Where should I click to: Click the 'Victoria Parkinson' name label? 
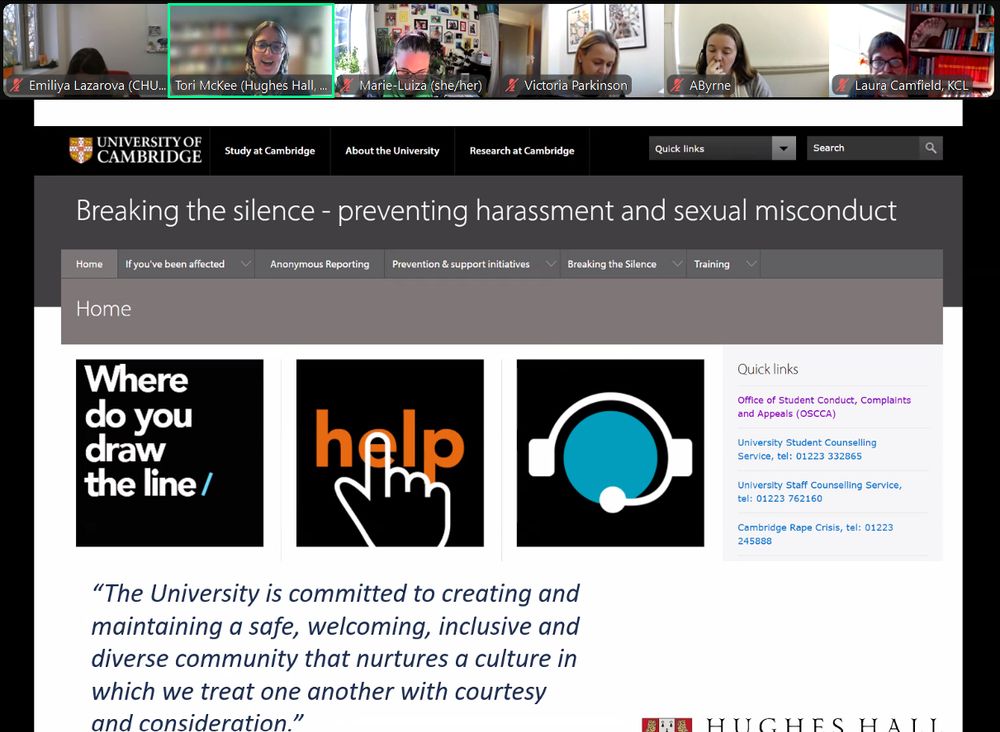tap(576, 85)
